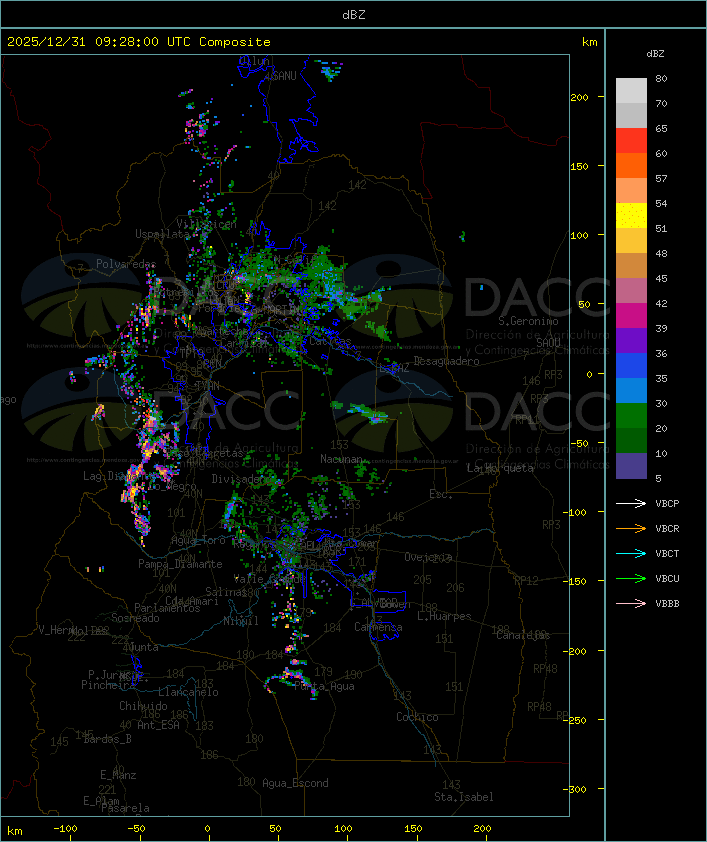The width and height of the screenshot is (707, 842).
Task: Click the Agua_Toro map label
Action: click(x=198, y=540)
